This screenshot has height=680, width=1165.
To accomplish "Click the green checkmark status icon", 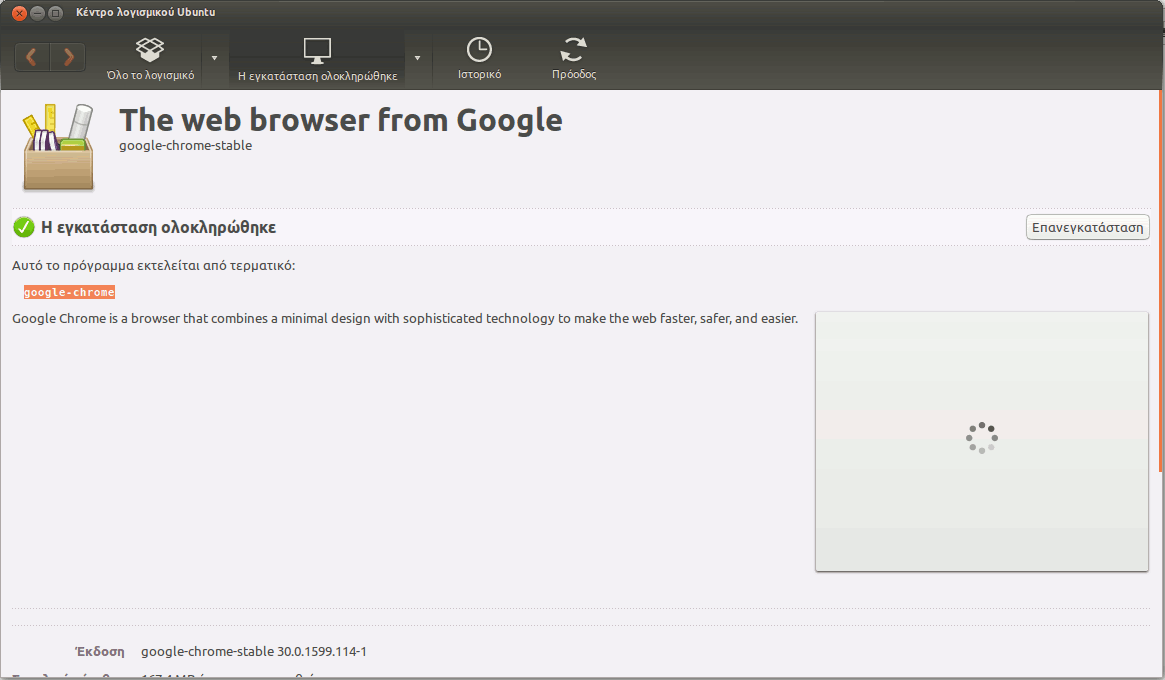I will [x=24, y=227].
